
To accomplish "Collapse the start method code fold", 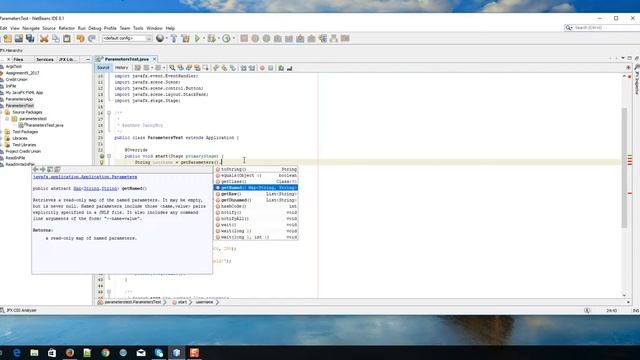I will click(109, 156).
